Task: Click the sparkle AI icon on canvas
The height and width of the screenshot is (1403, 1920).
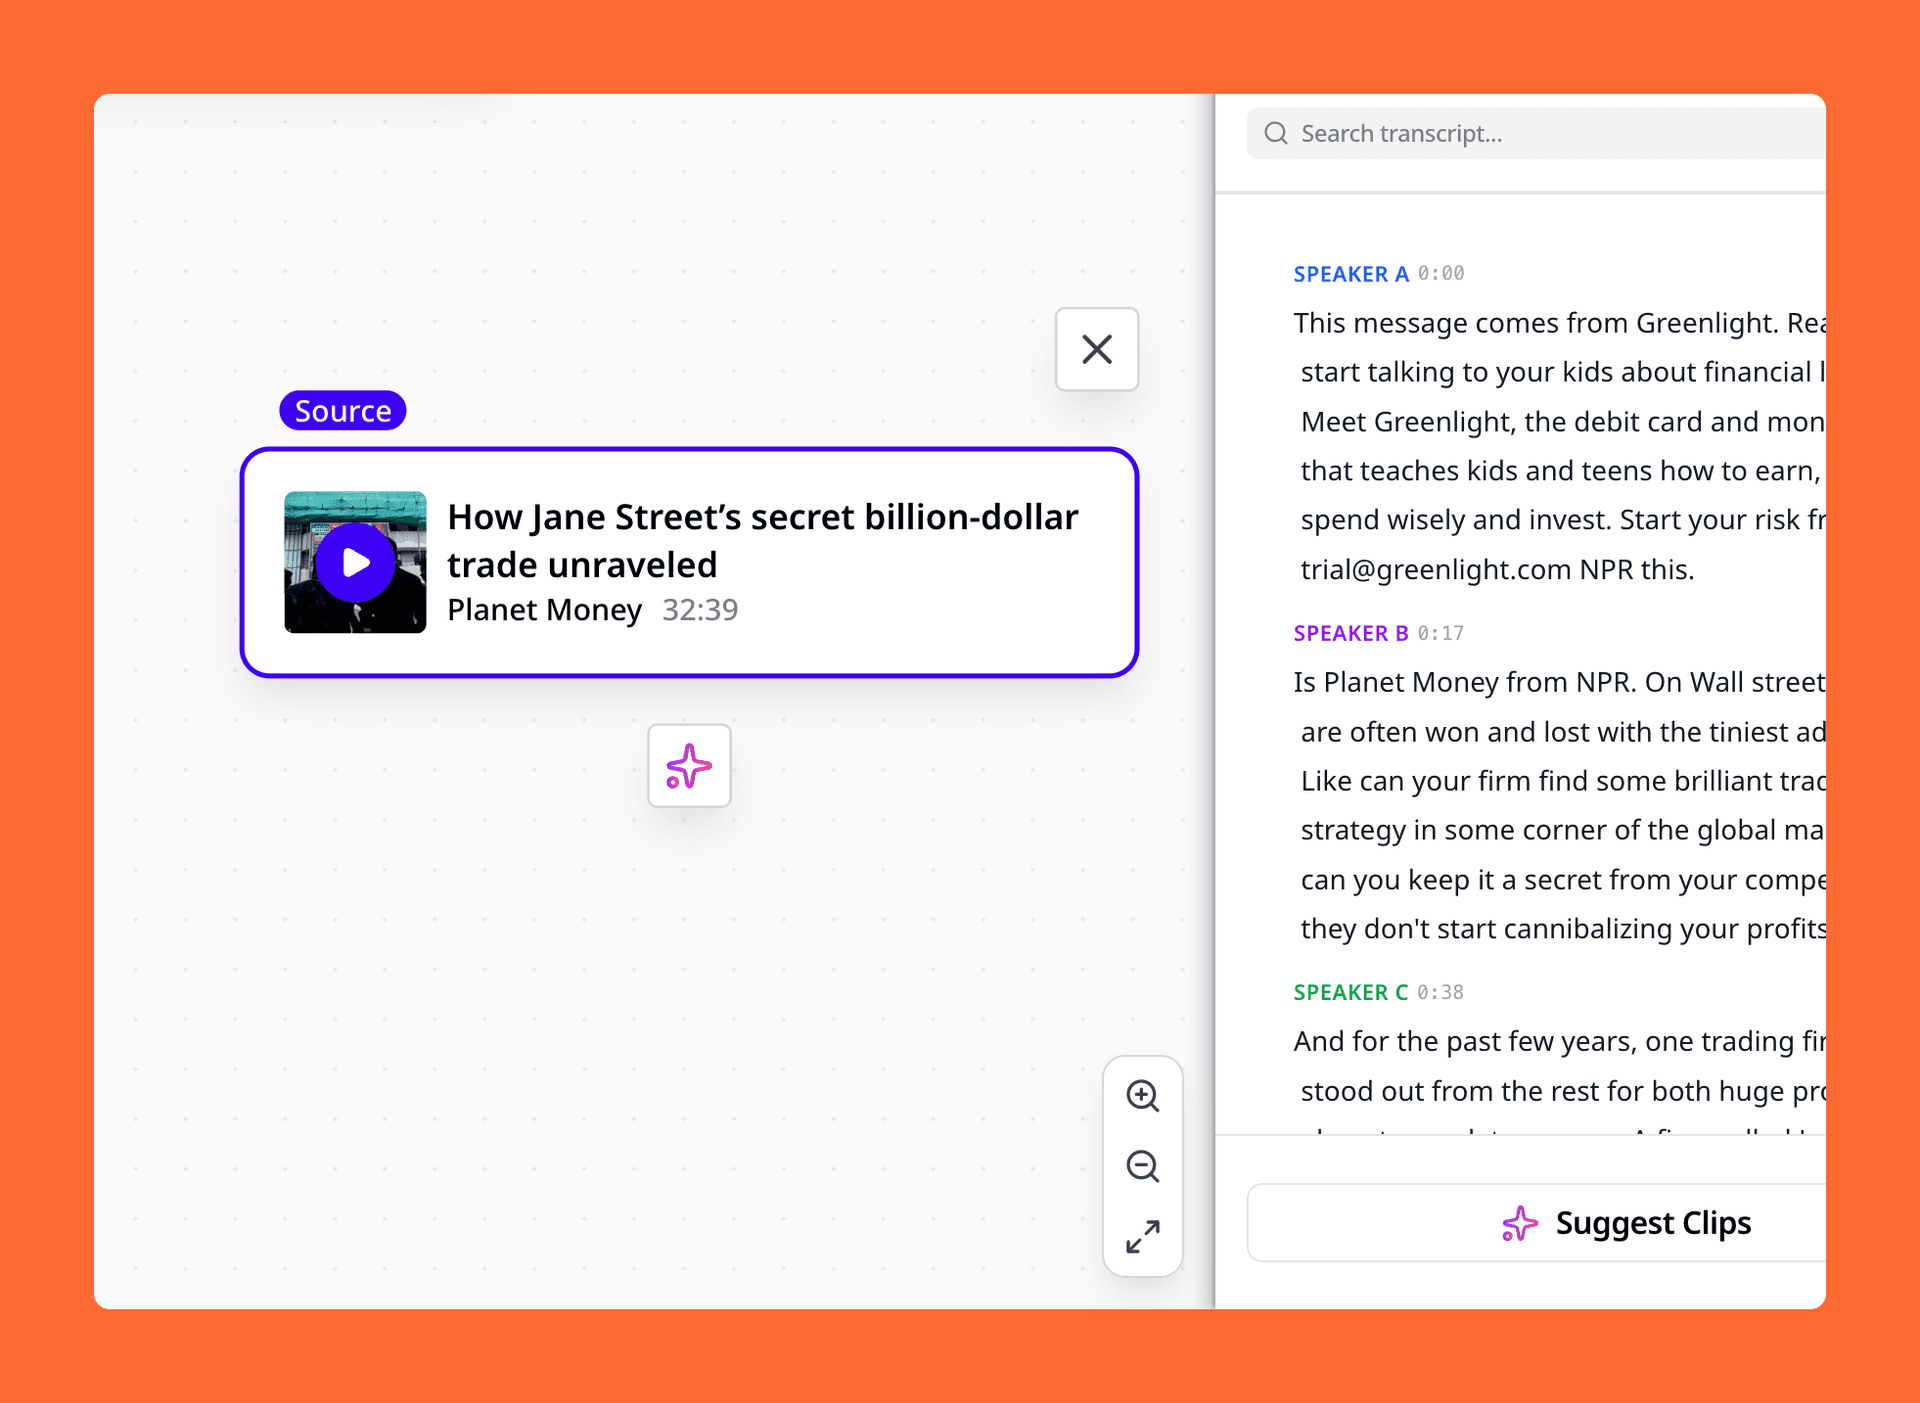Action: [x=688, y=766]
